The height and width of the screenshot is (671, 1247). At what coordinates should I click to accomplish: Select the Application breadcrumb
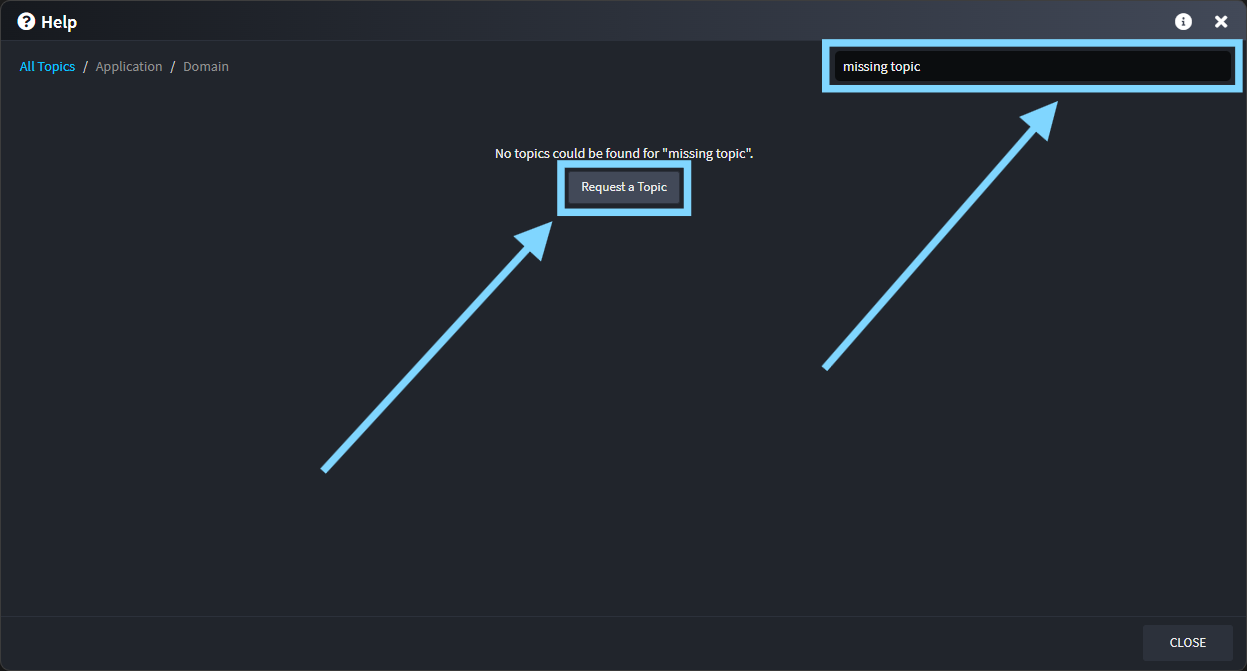point(129,67)
